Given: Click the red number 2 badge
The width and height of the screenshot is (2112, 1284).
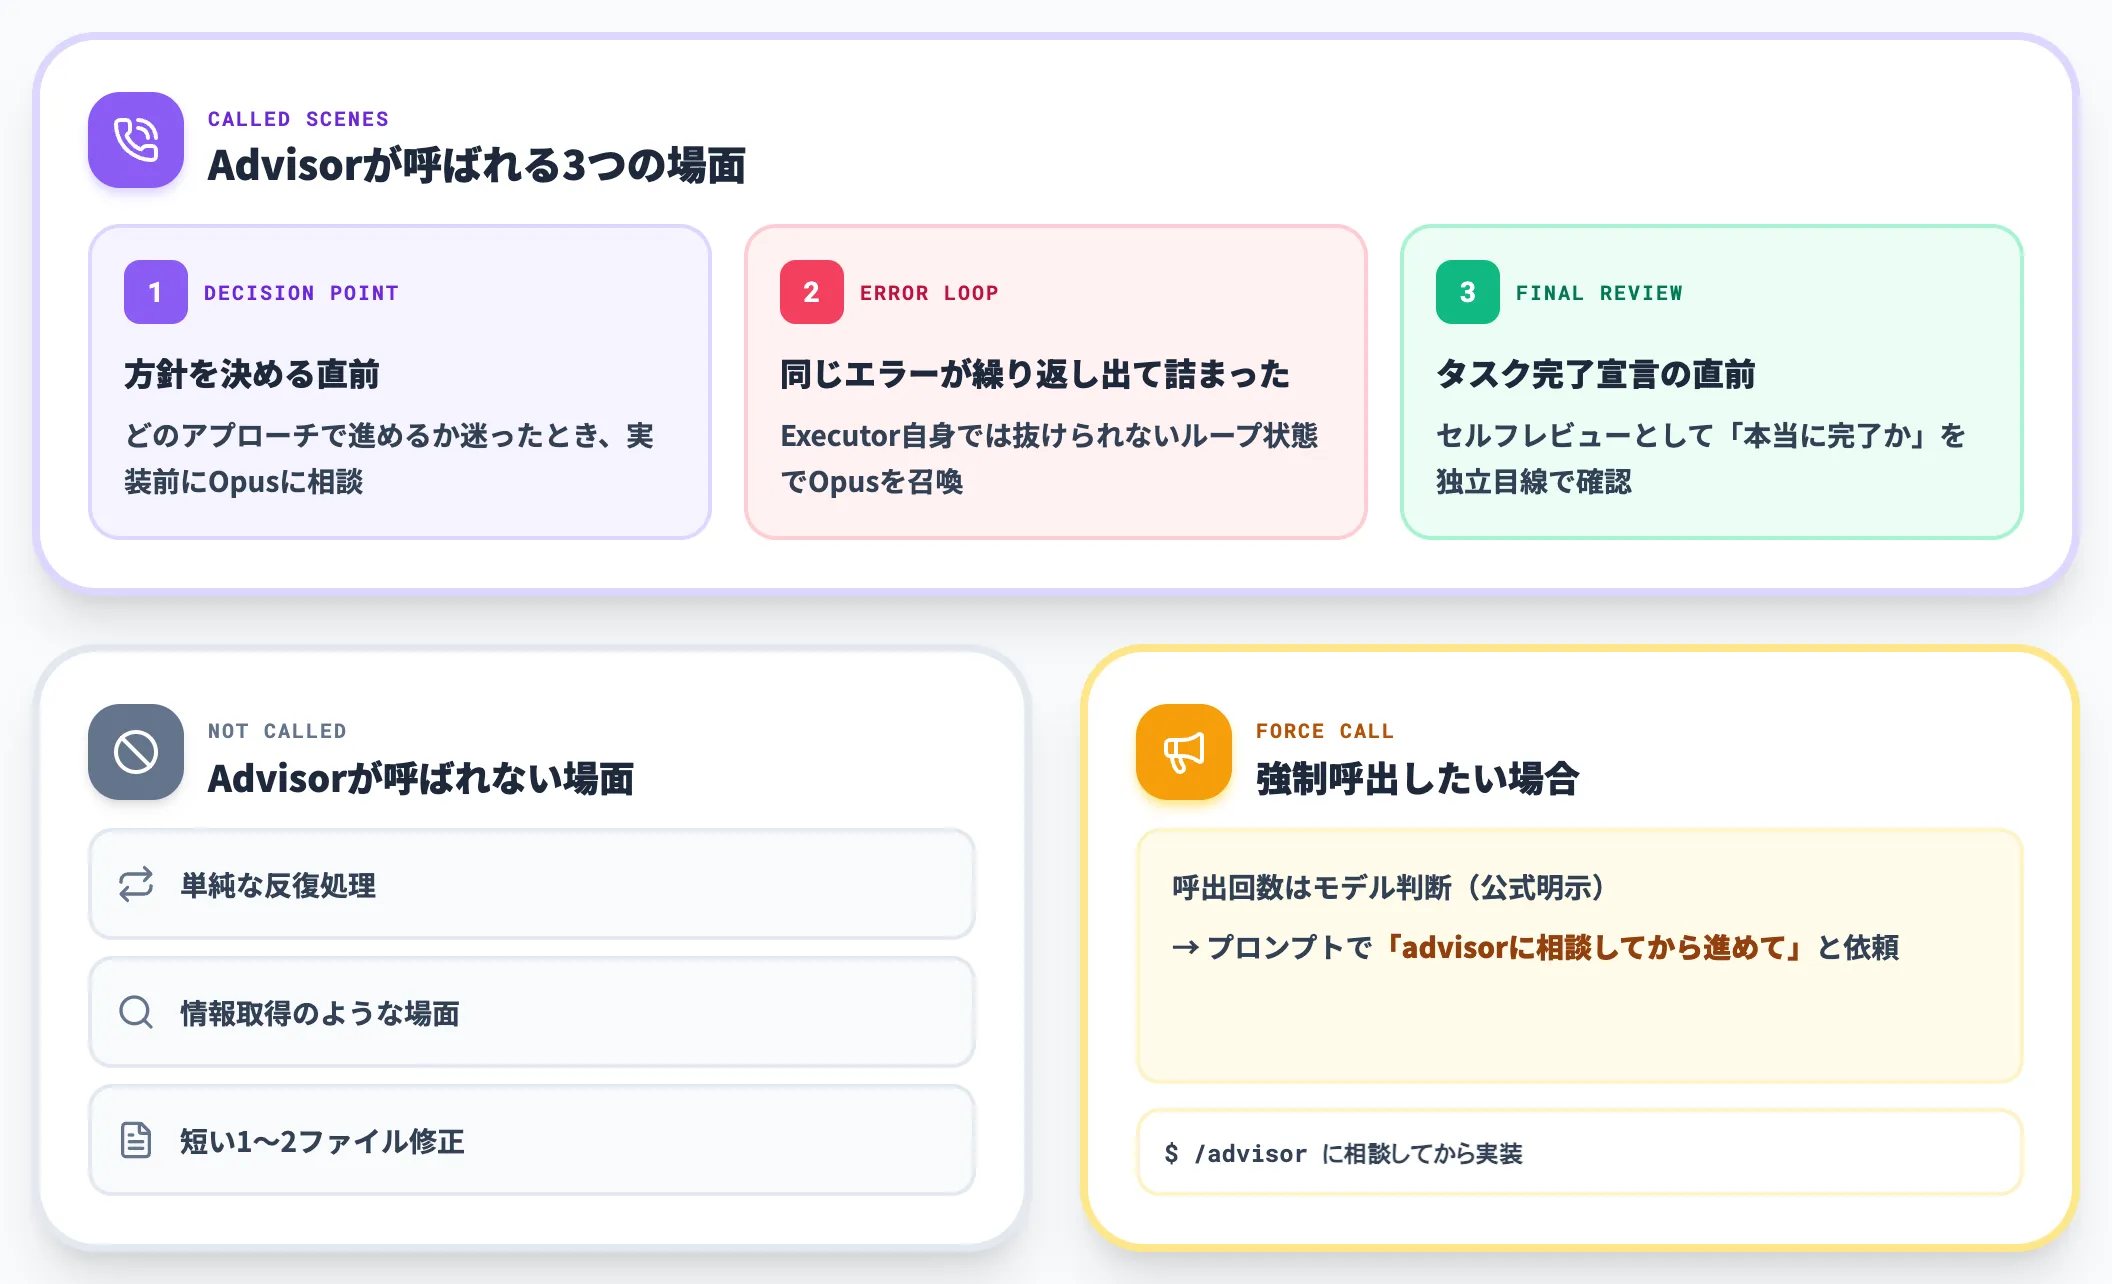Looking at the screenshot, I should click(x=812, y=292).
